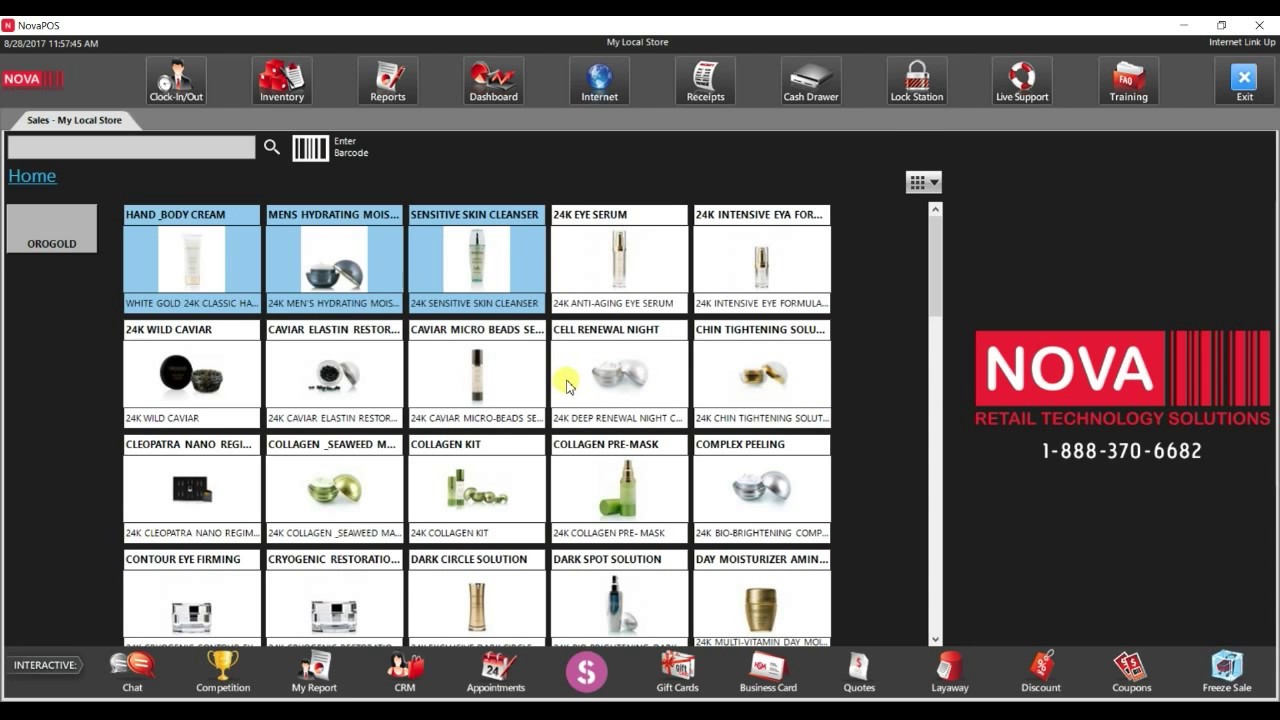Open the Coupons icon
1280x720 pixels.
click(1132, 672)
